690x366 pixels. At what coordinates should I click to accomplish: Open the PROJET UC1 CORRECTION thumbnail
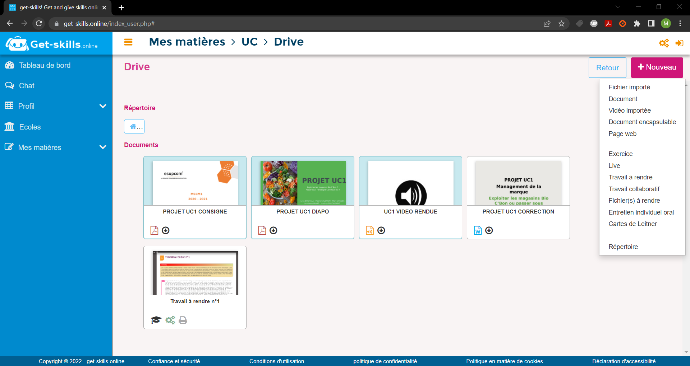coord(518,183)
